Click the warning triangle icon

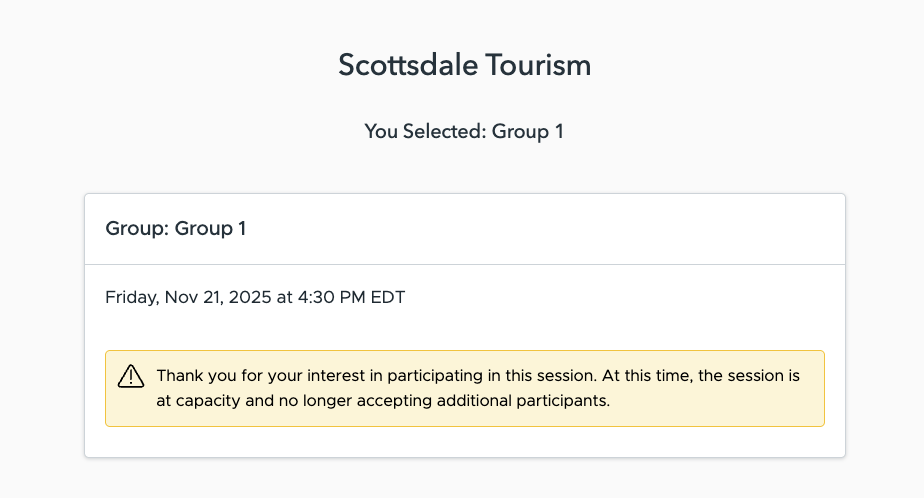(x=131, y=377)
